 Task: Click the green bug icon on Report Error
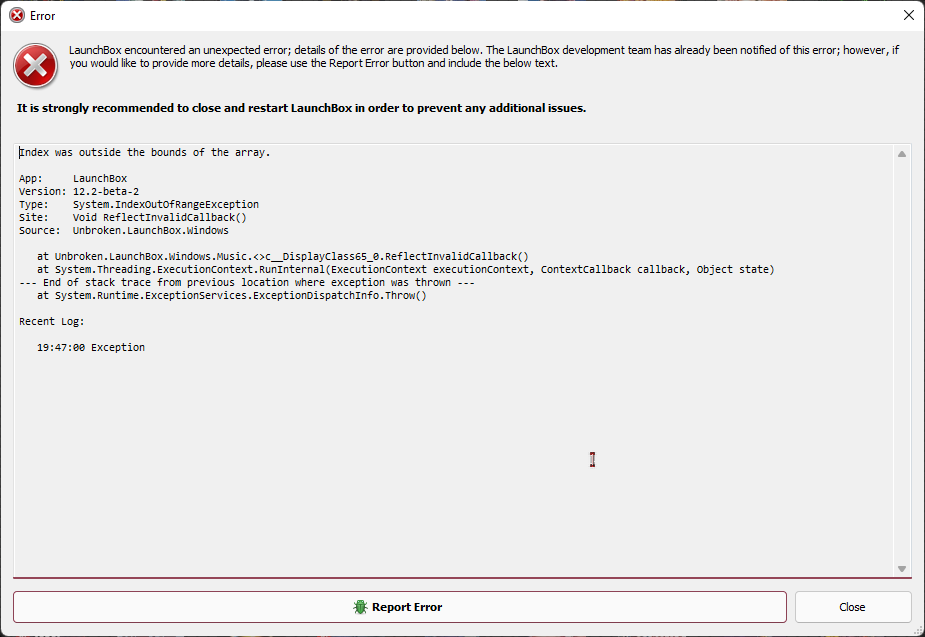click(x=360, y=607)
